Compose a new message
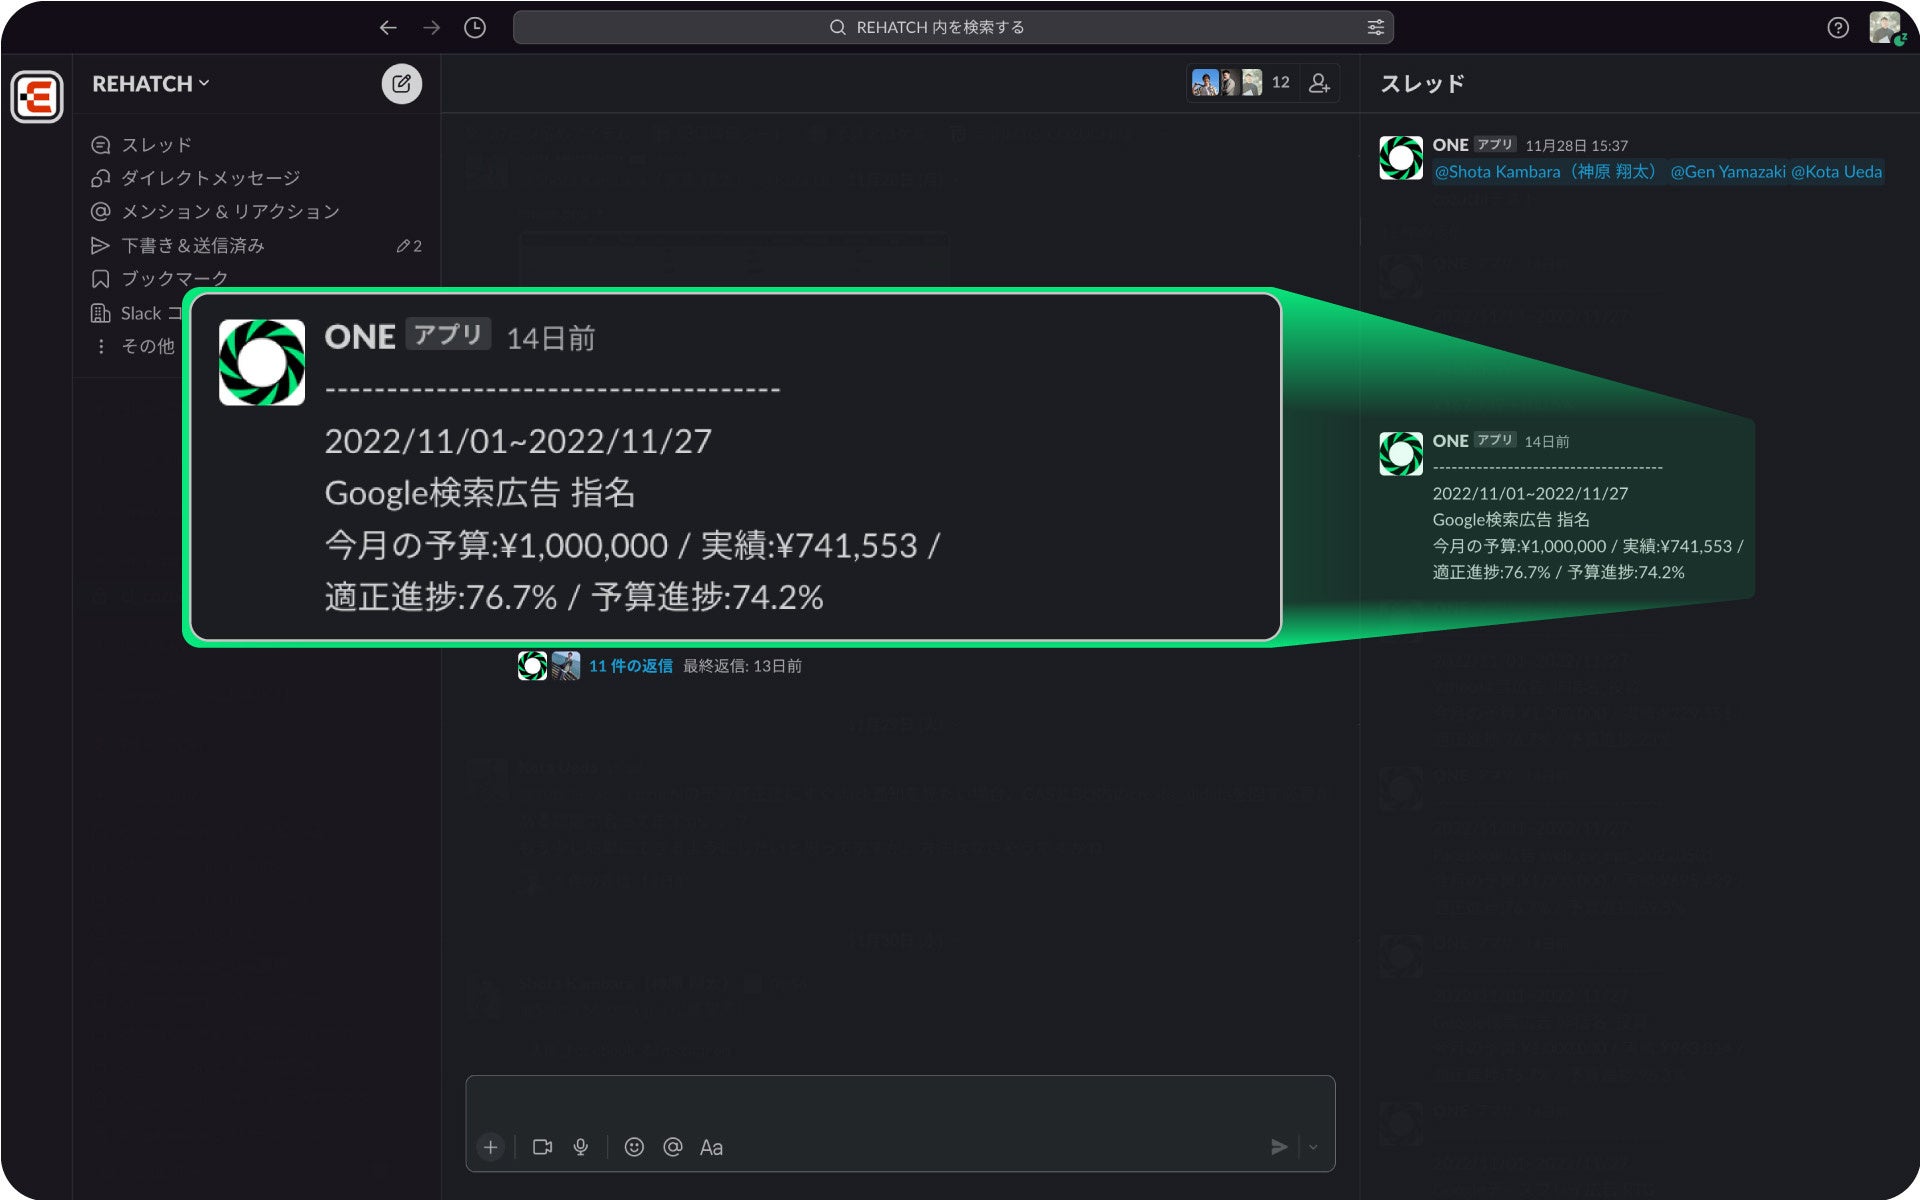Screen dimensions: 1920x1200 [x=401, y=84]
